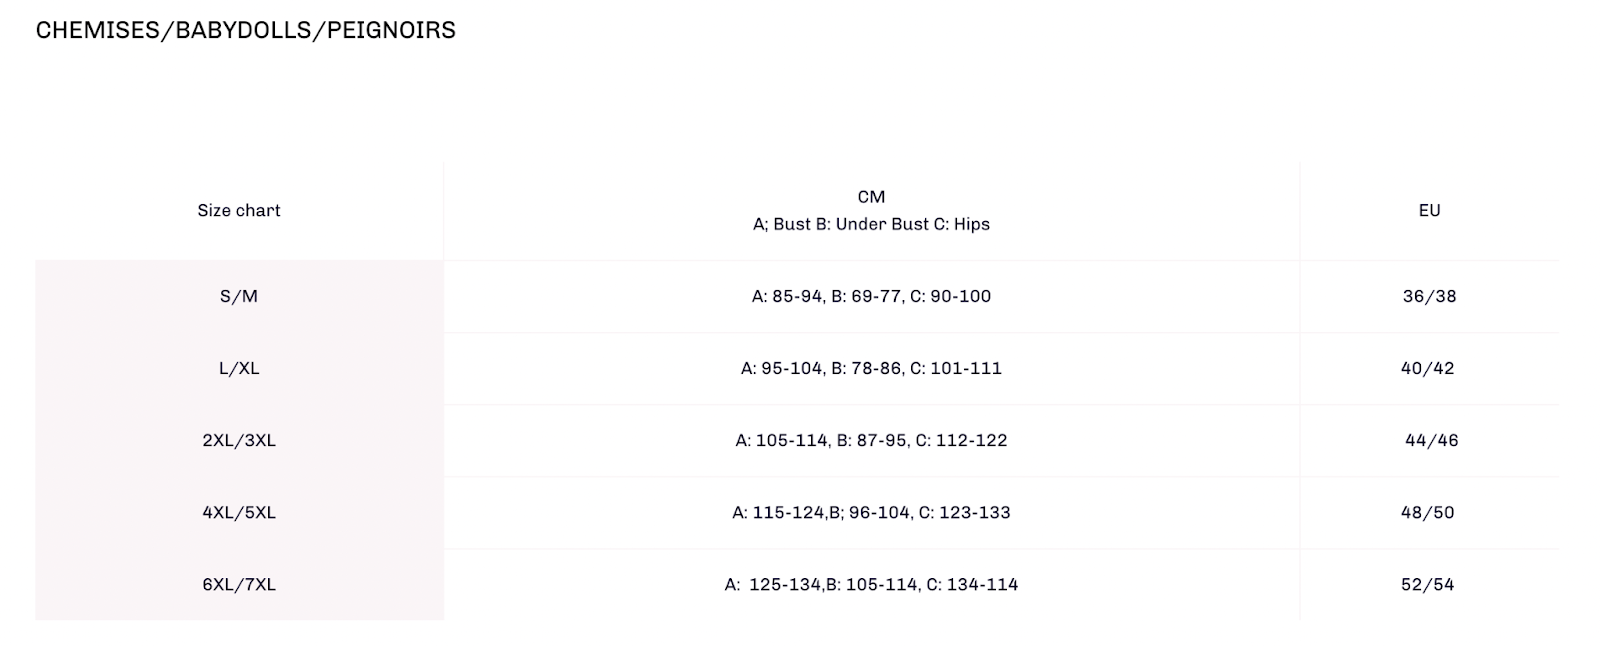Screen dimensions: 1600x646
Task: Click EU size 48/50
Action: (1428, 512)
